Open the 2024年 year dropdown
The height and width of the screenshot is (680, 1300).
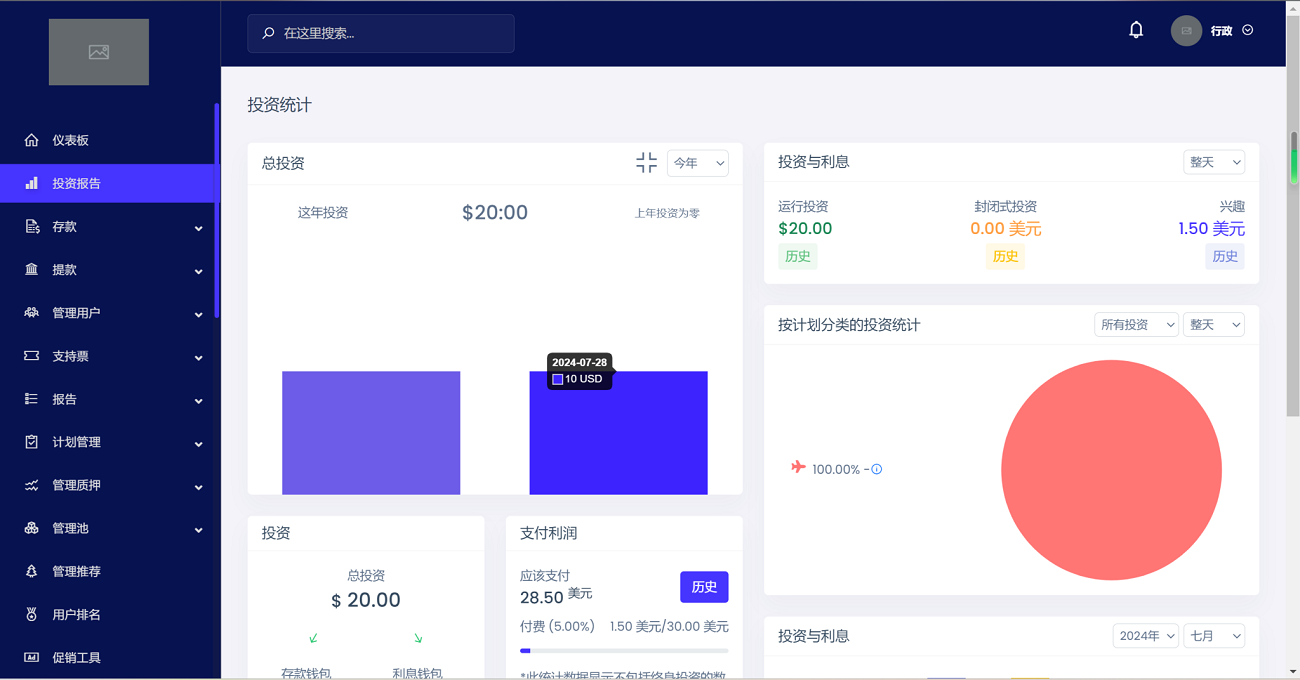click(1145, 636)
